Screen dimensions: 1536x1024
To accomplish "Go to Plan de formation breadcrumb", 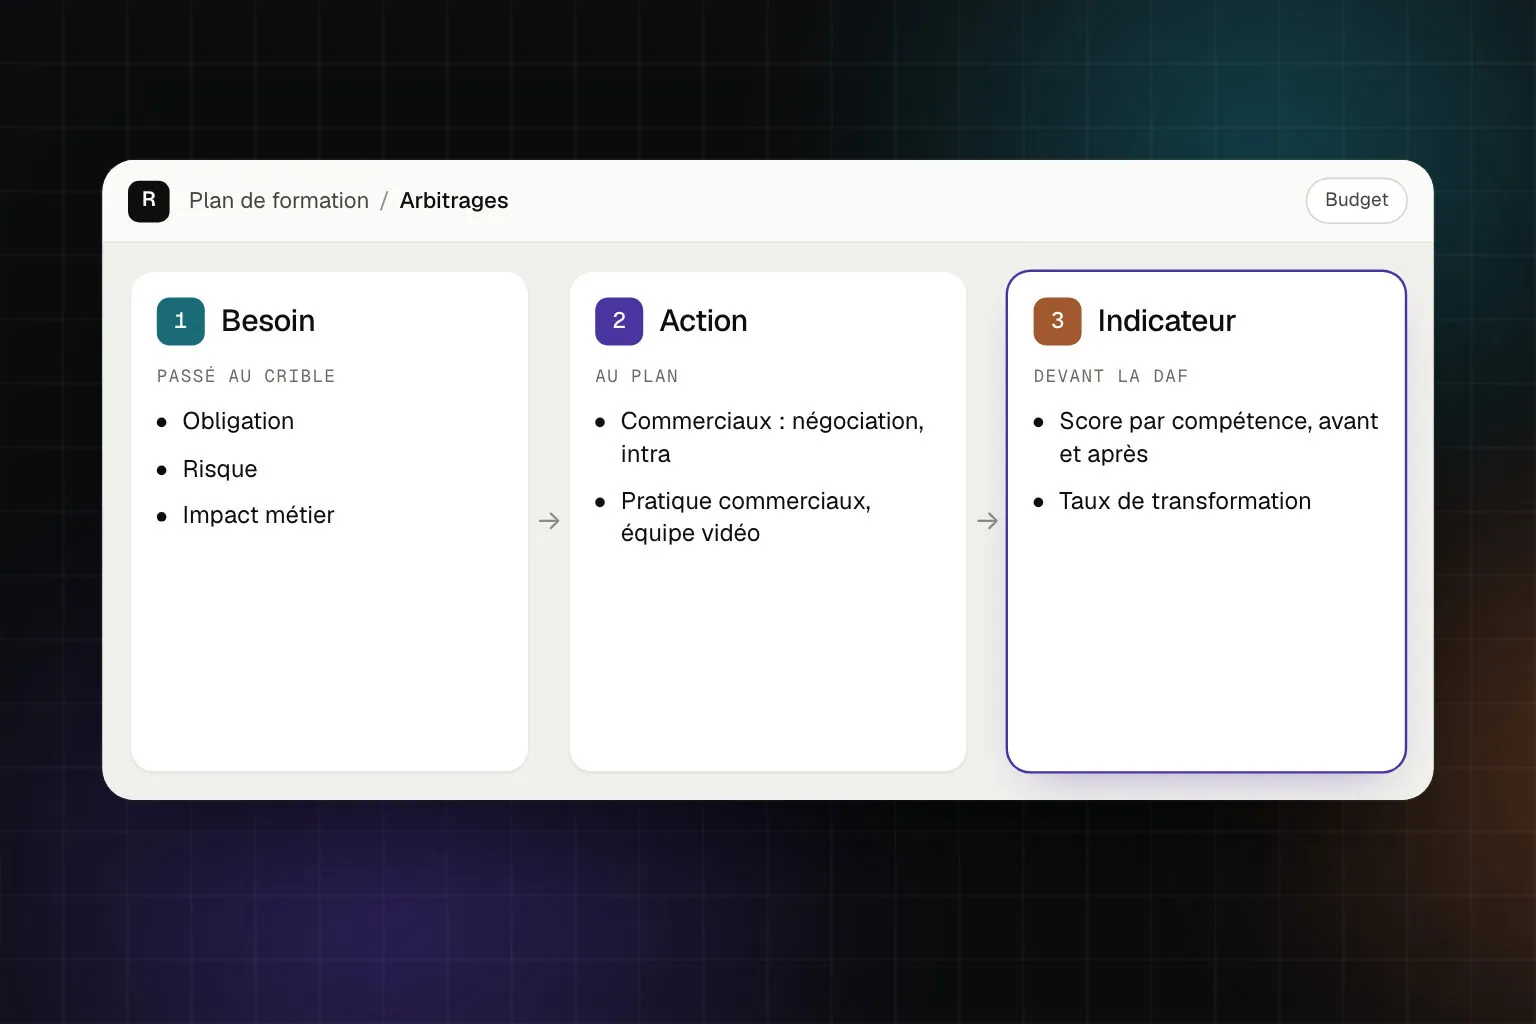I will [x=279, y=201].
